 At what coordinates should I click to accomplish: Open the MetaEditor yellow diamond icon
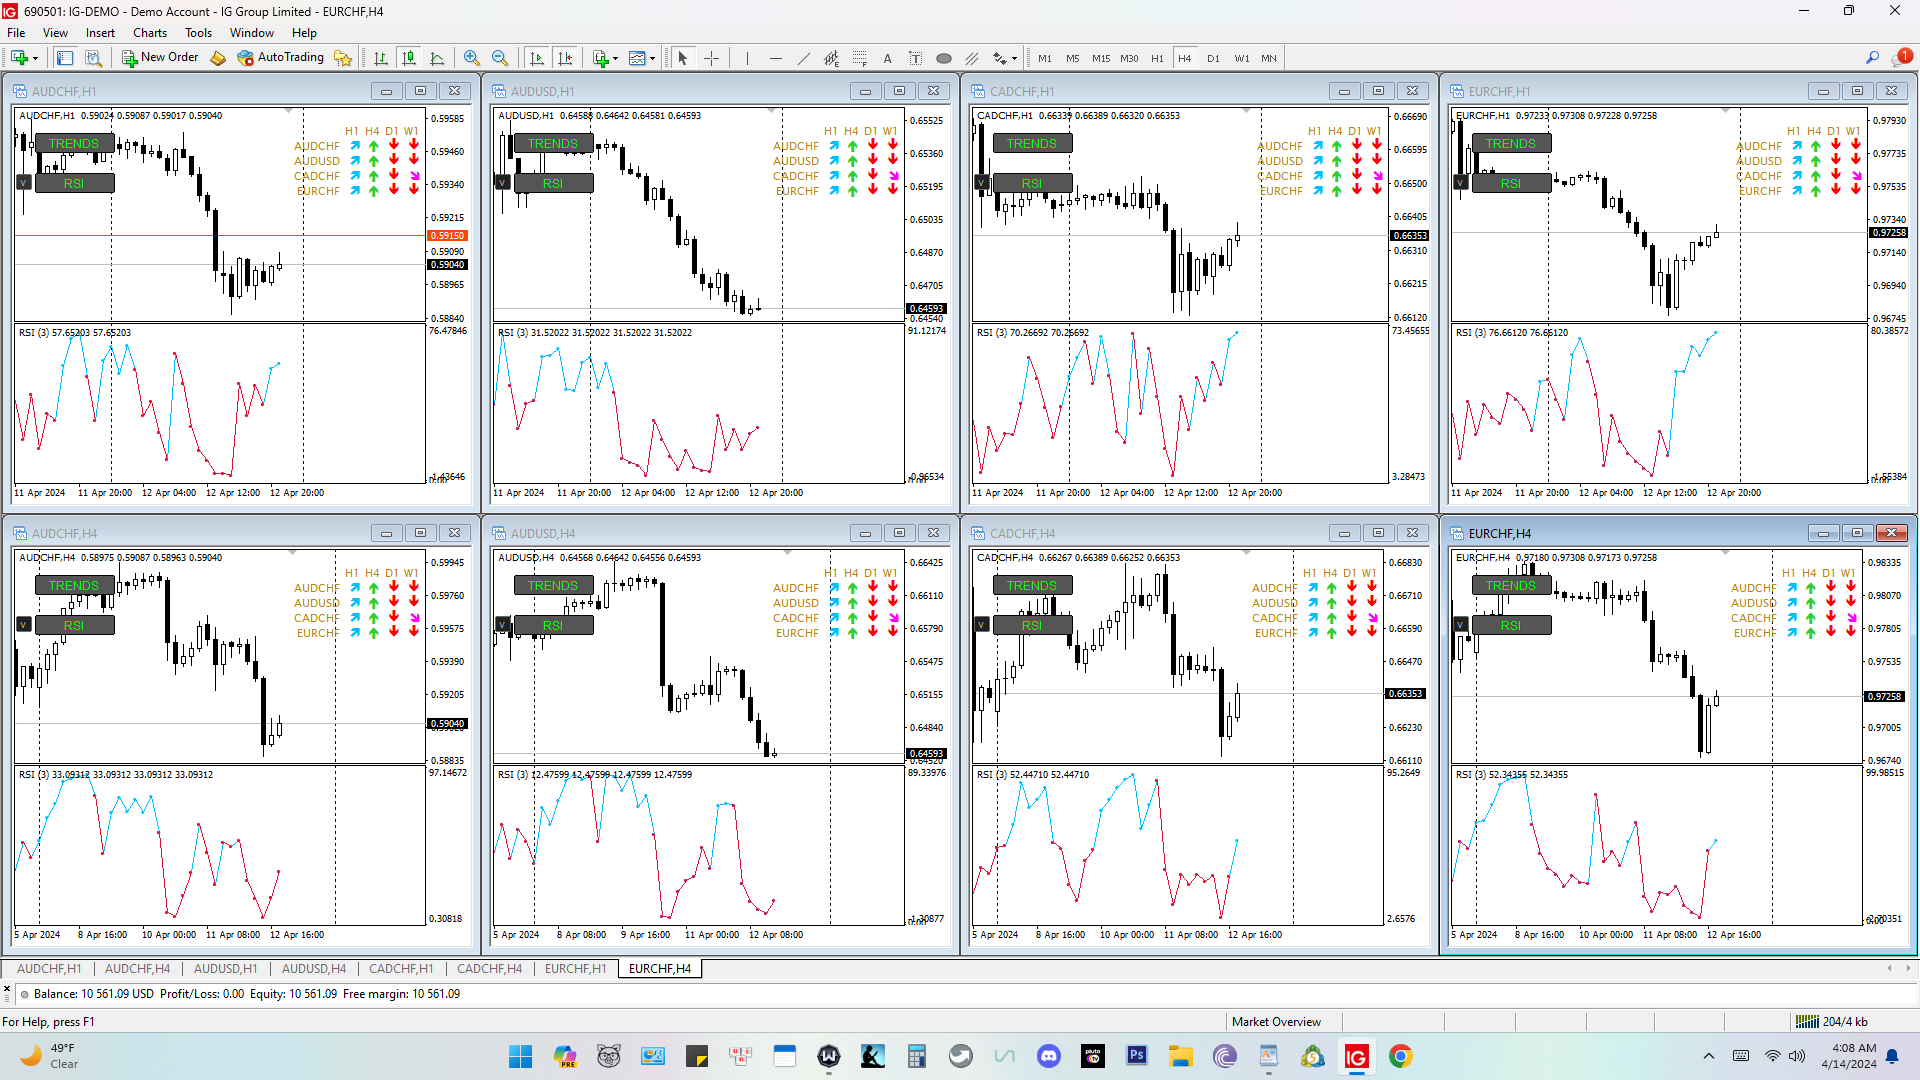pos(218,58)
